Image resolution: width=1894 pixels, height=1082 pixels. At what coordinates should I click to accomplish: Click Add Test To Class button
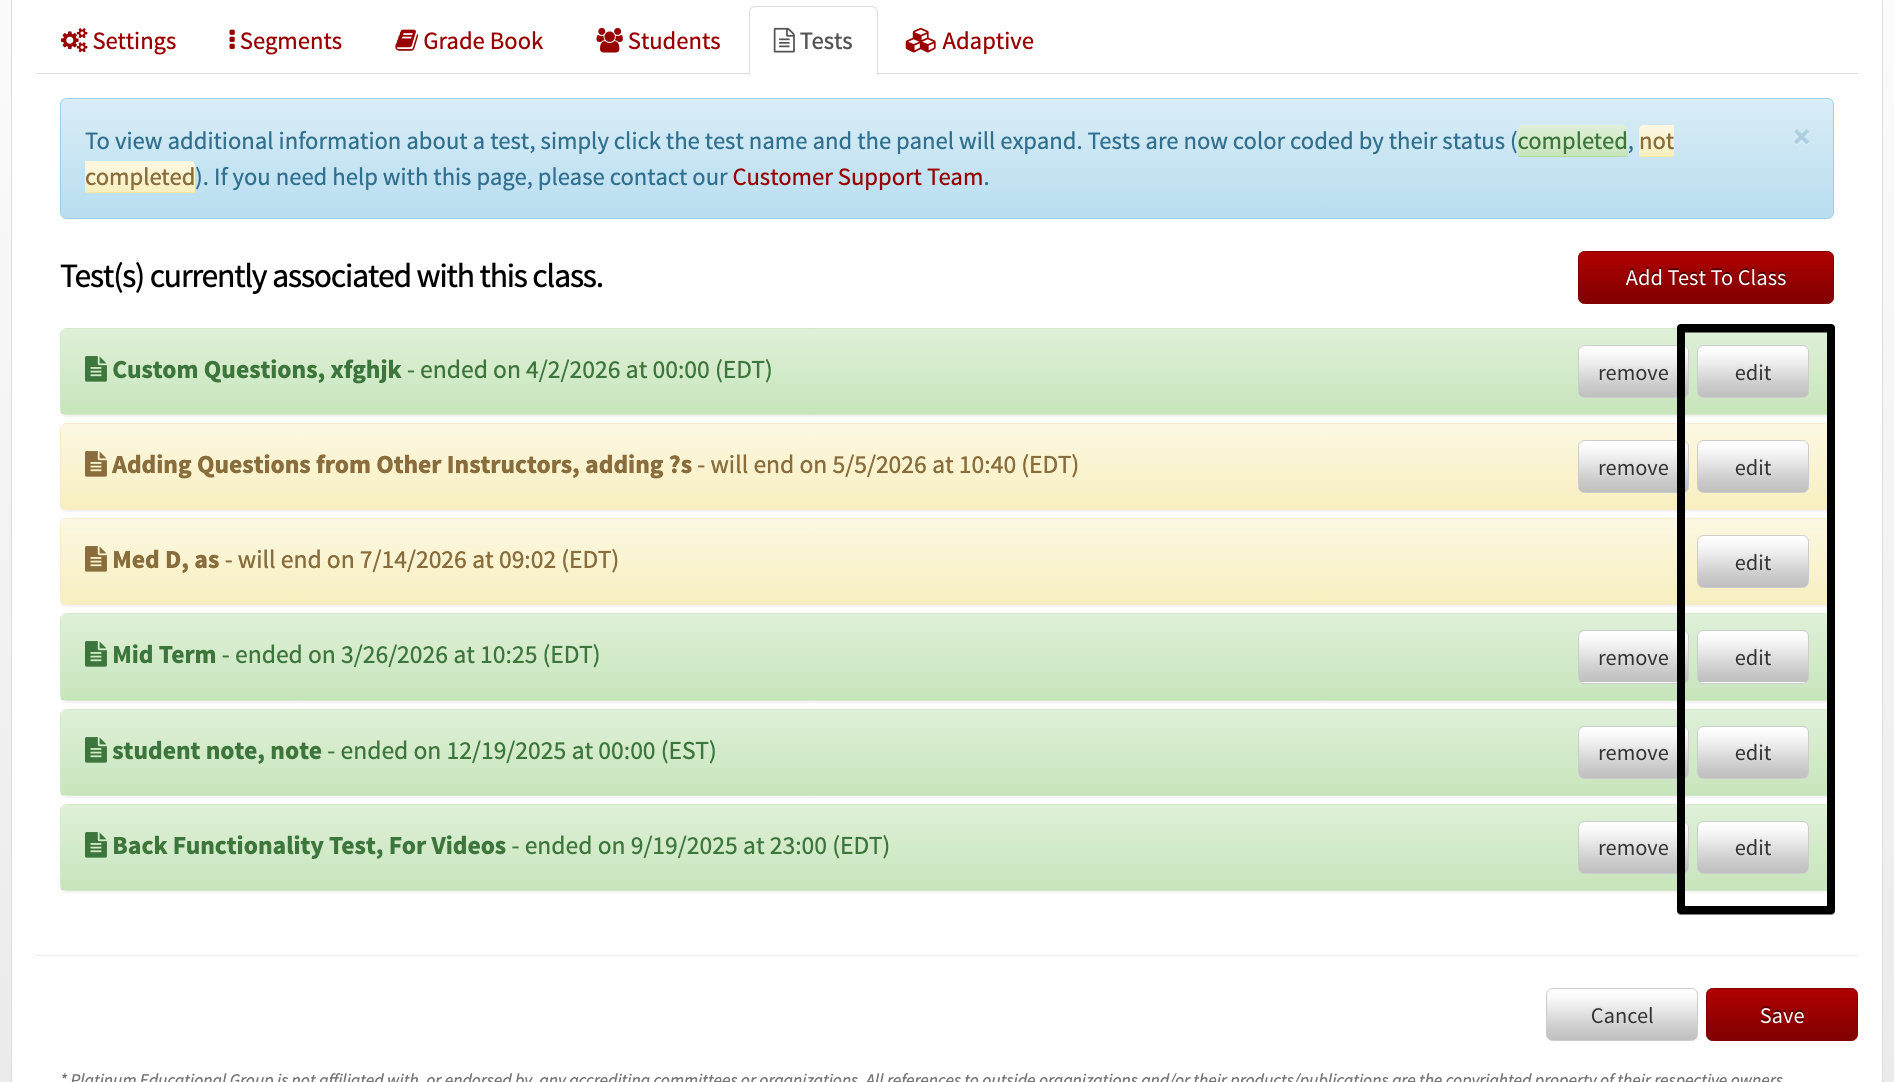coord(1705,277)
